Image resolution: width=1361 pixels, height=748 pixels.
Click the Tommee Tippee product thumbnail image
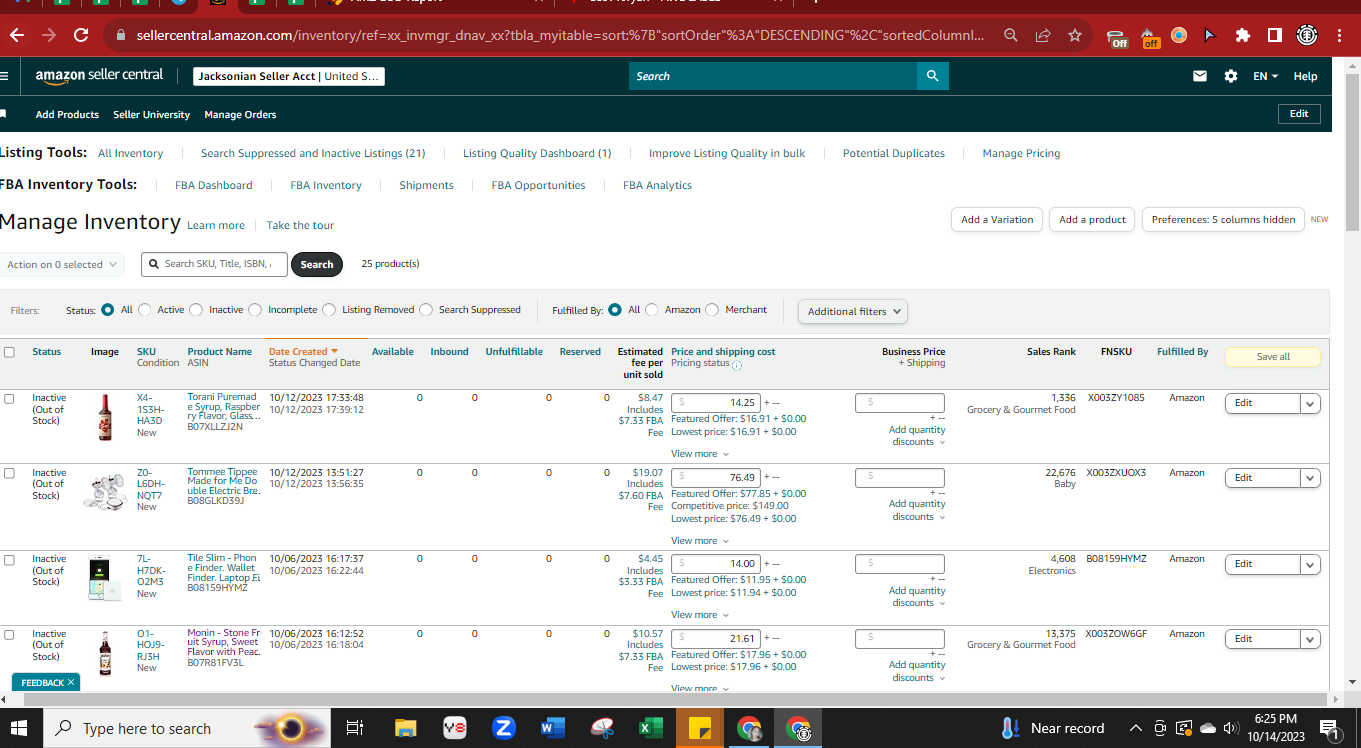pyautogui.click(x=104, y=492)
